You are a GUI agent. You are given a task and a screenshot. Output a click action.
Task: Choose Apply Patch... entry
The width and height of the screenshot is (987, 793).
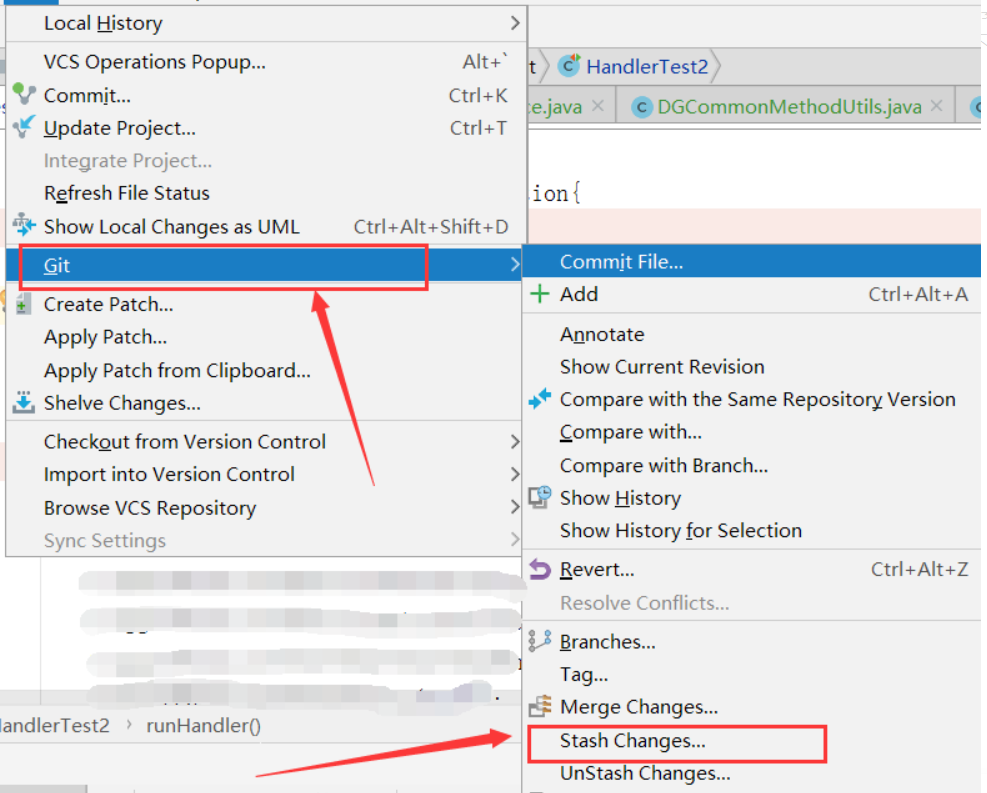point(266,337)
